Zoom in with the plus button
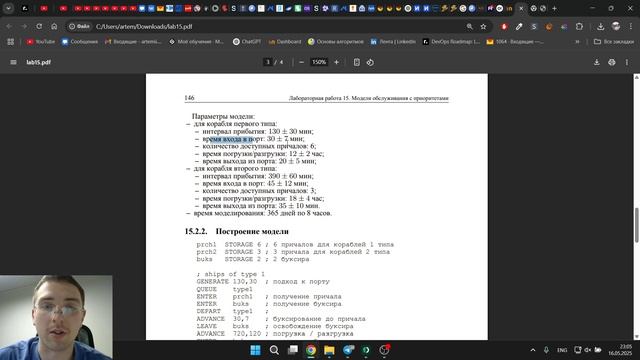 (x=336, y=62)
